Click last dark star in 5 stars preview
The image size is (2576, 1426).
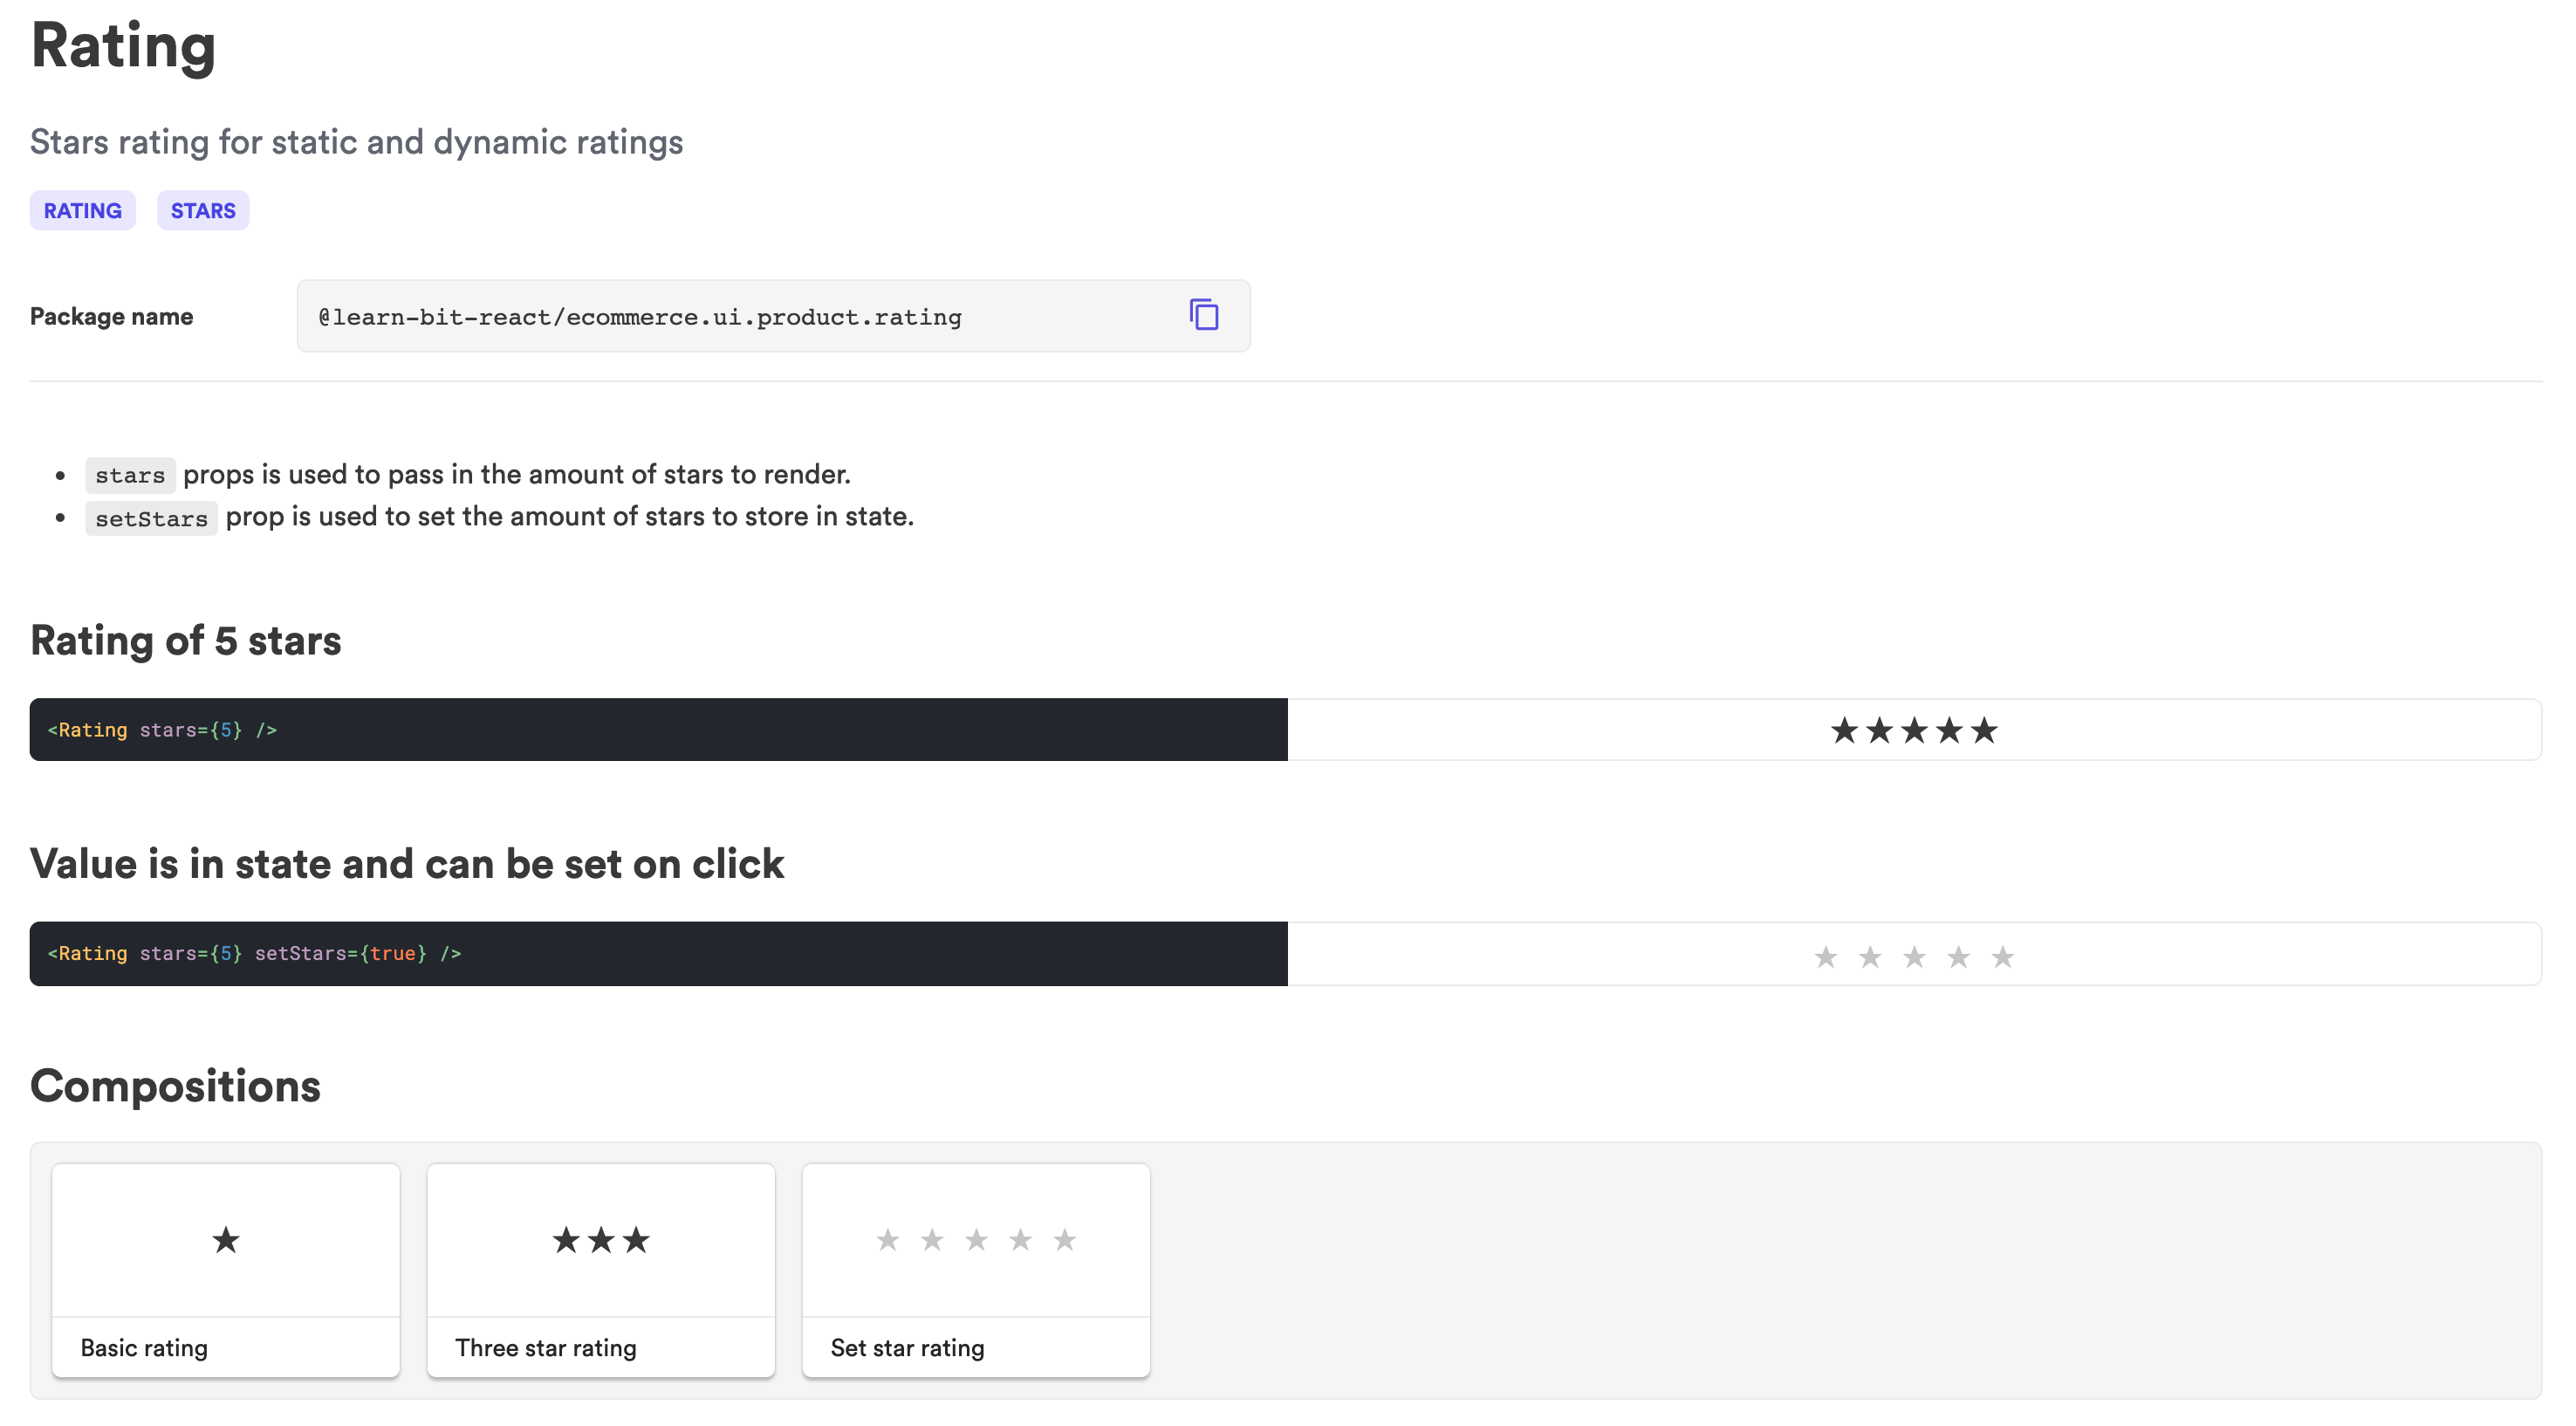click(x=1984, y=730)
